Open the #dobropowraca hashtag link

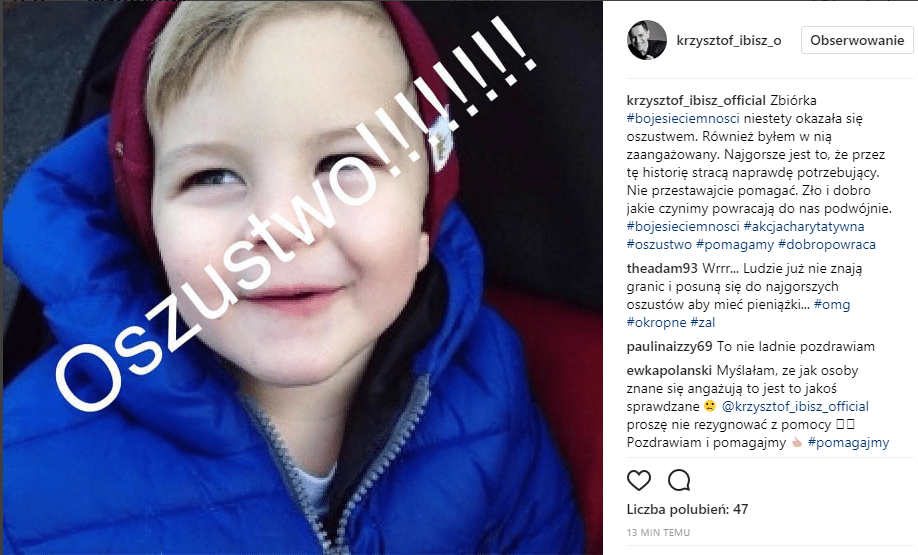click(x=827, y=244)
